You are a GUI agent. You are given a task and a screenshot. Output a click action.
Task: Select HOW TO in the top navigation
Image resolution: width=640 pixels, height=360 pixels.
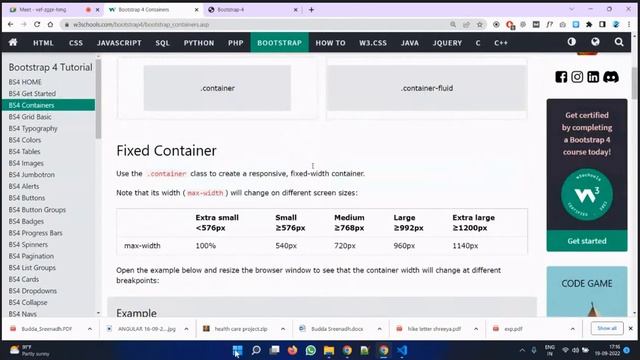pyautogui.click(x=331, y=42)
